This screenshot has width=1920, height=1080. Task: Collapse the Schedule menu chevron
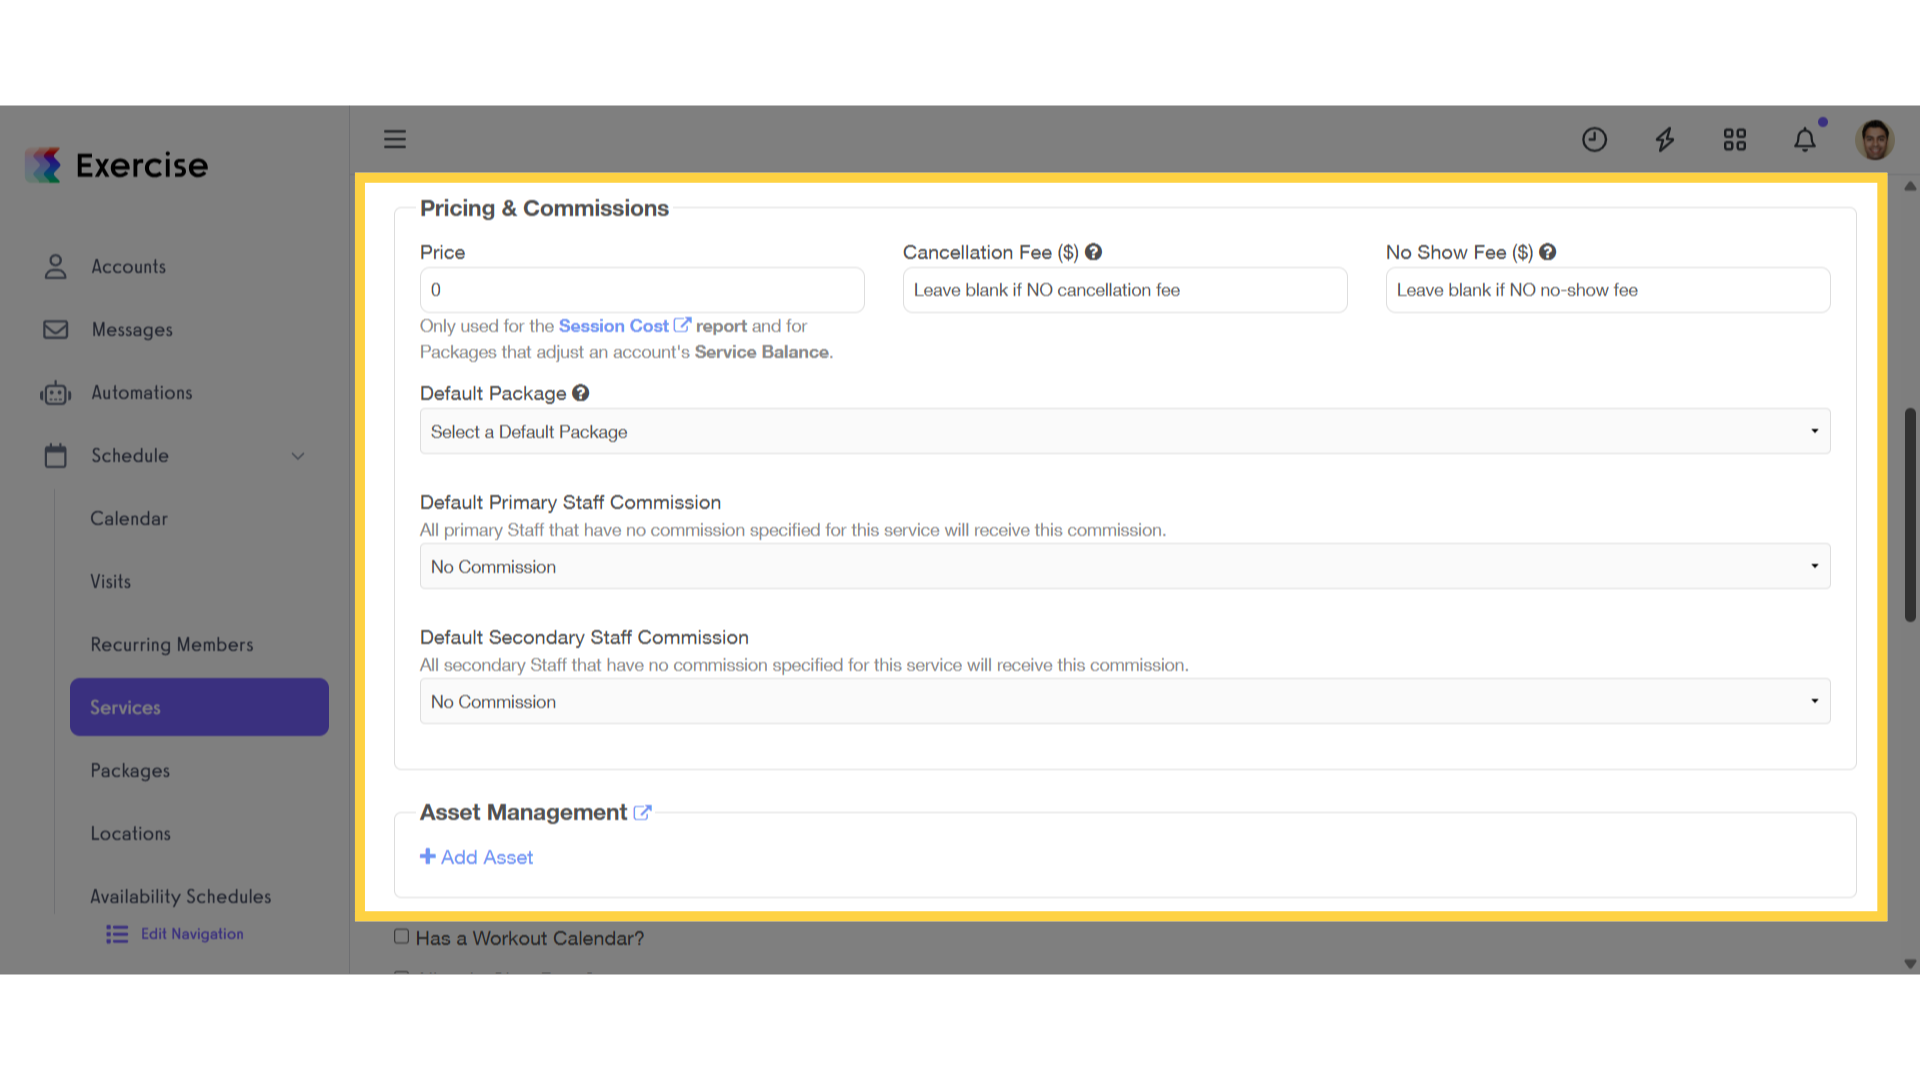(x=298, y=456)
